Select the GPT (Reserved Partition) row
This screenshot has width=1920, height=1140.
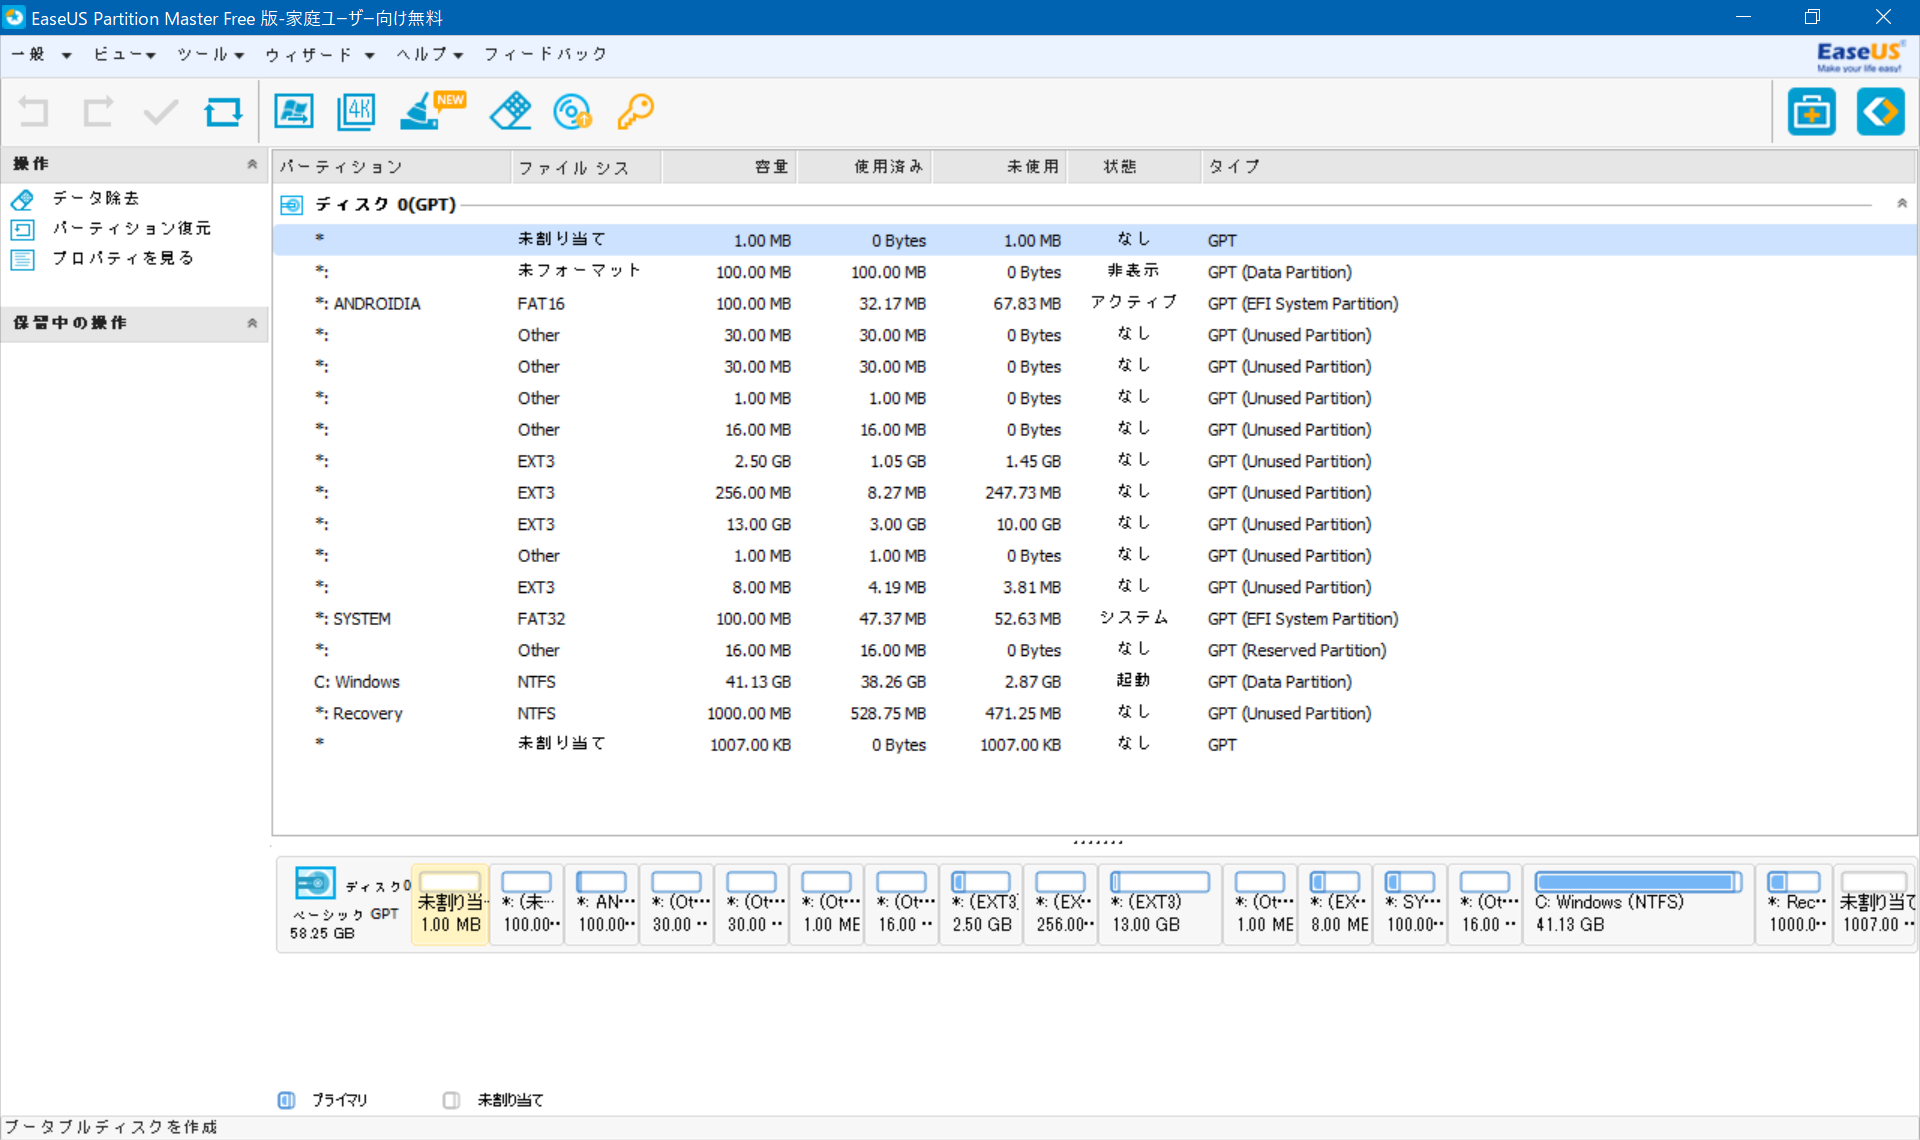[x=1094, y=650]
